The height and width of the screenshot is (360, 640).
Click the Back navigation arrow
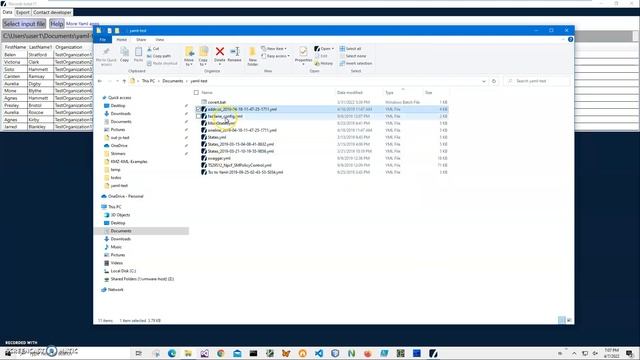(x=100, y=81)
